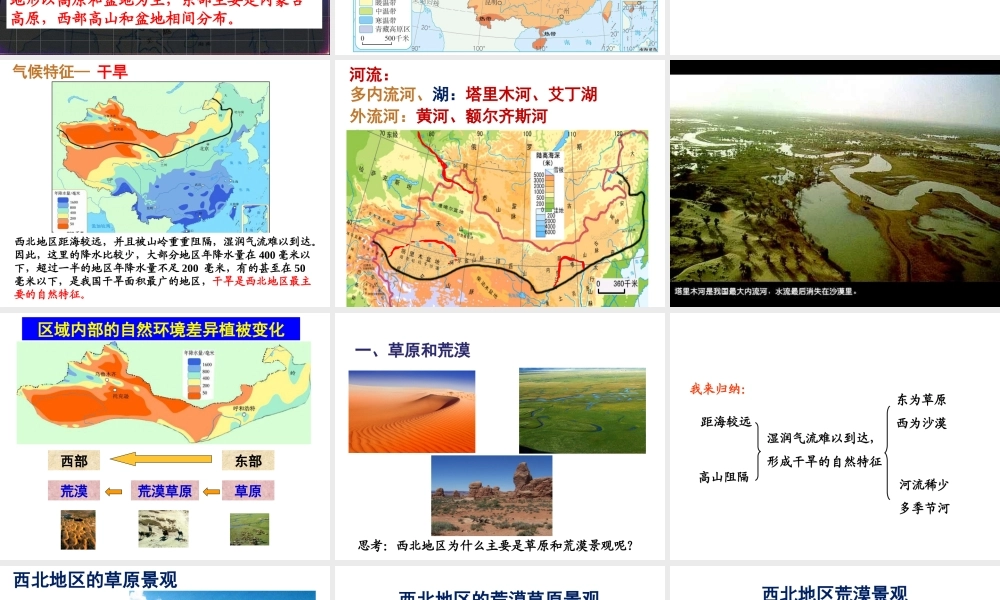Click the text 湿润气流难以到达,

(821, 438)
